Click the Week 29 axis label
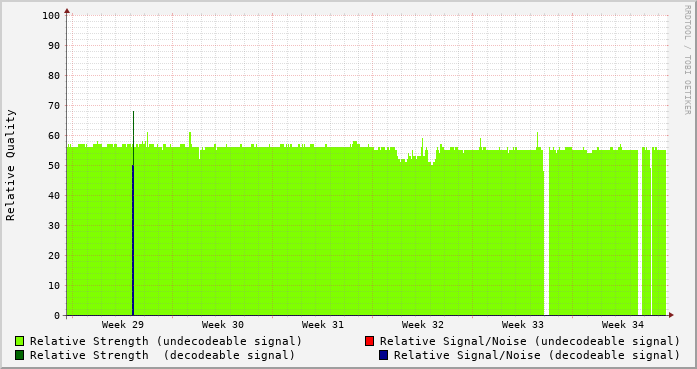This screenshot has width=697, height=369. tap(123, 325)
